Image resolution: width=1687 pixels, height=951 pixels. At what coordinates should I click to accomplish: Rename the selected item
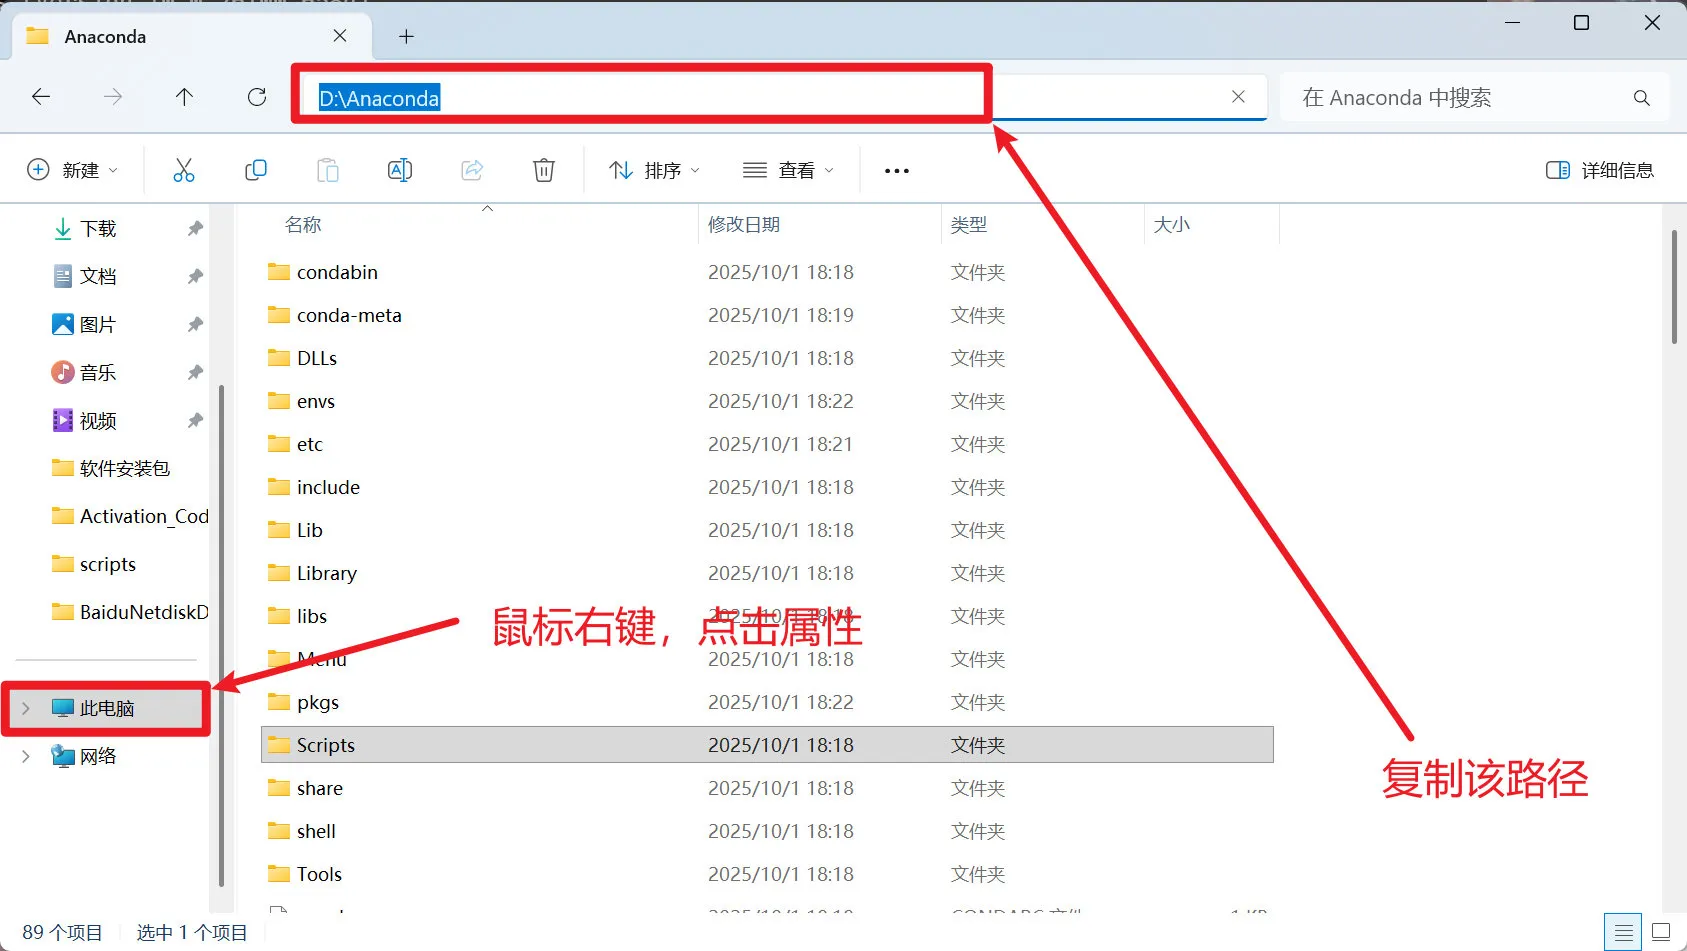point(400,170)
